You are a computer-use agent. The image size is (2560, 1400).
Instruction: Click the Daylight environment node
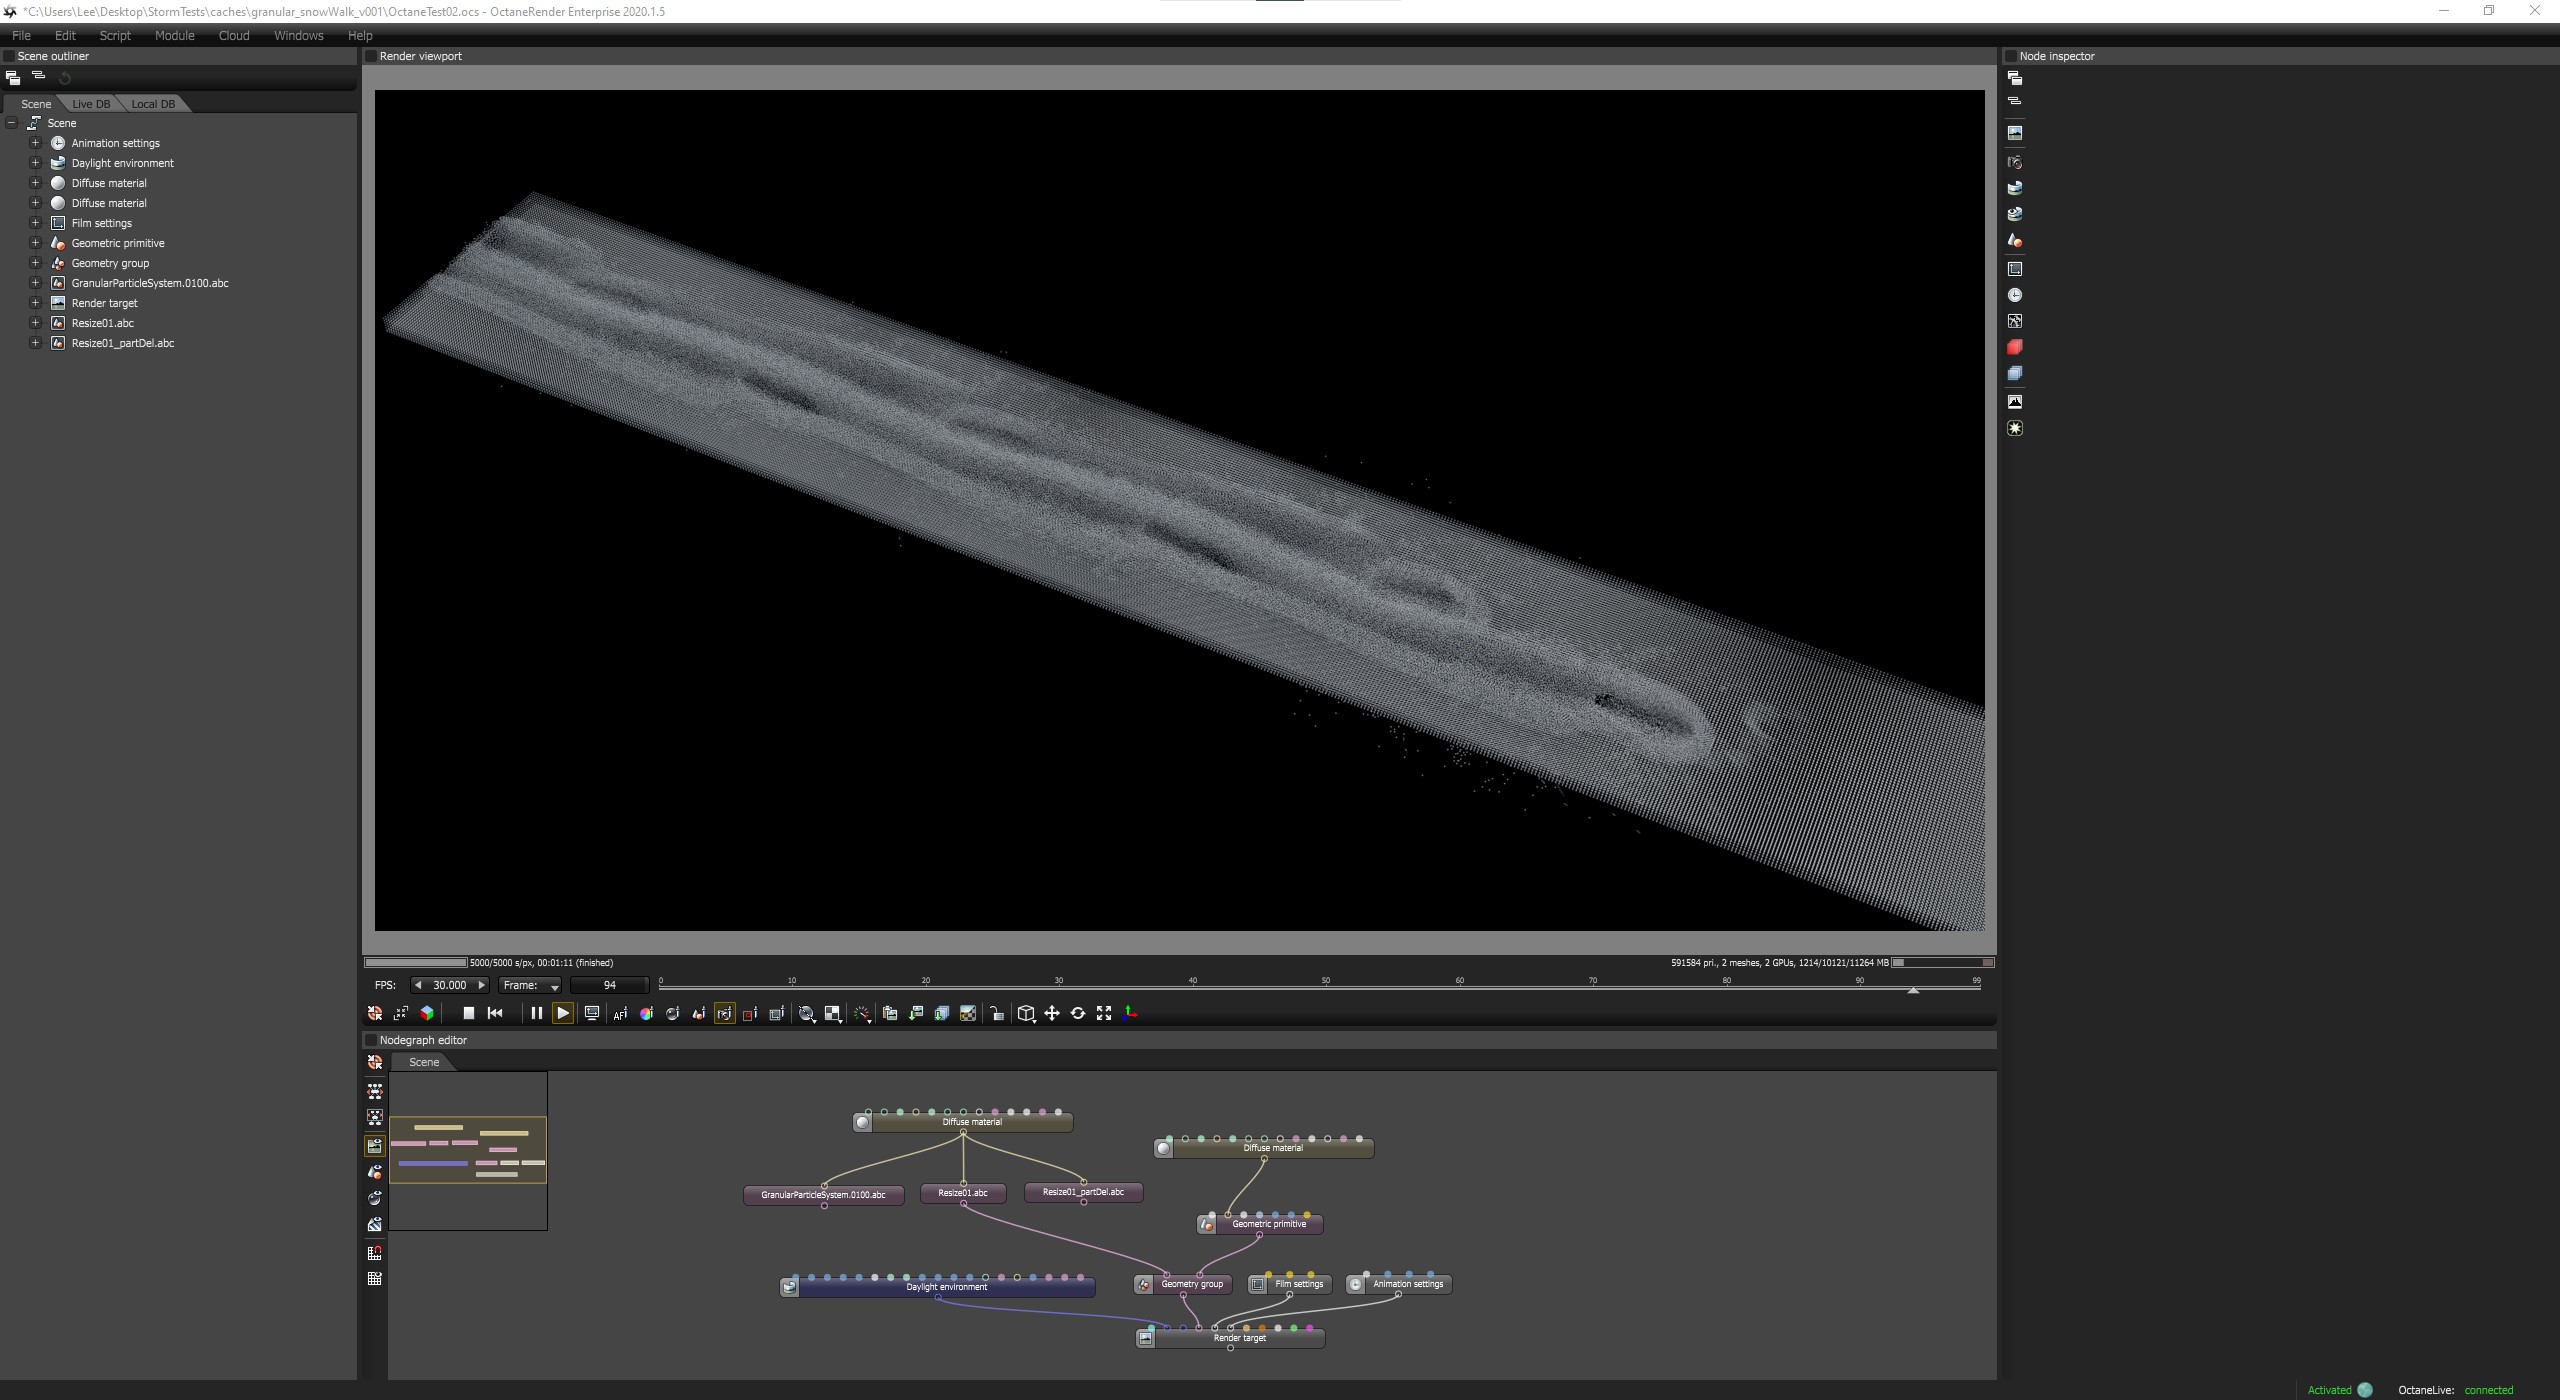click(946, 1287)
